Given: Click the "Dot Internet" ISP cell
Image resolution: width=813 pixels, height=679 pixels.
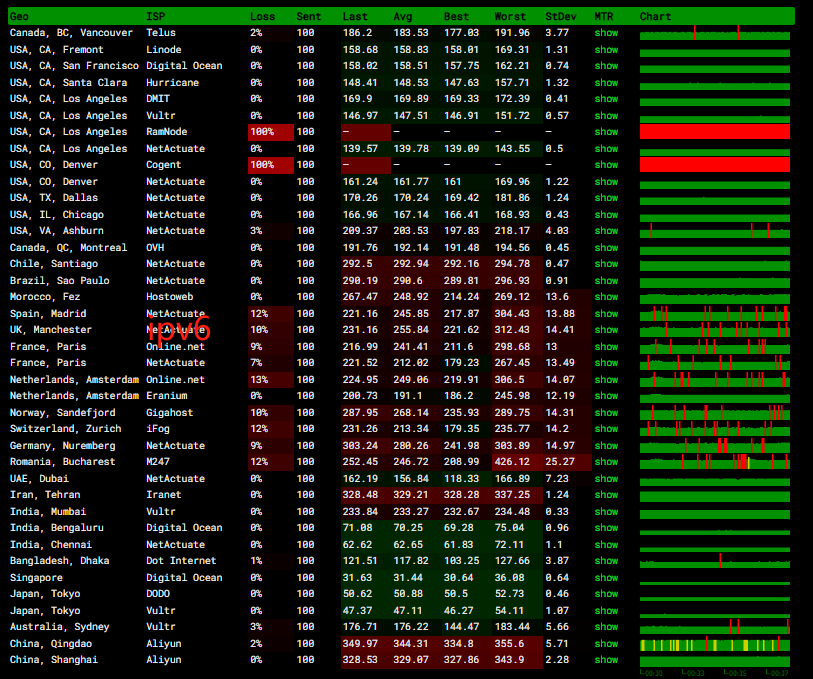Looking at the screenshot, I should tap(181, 560).
